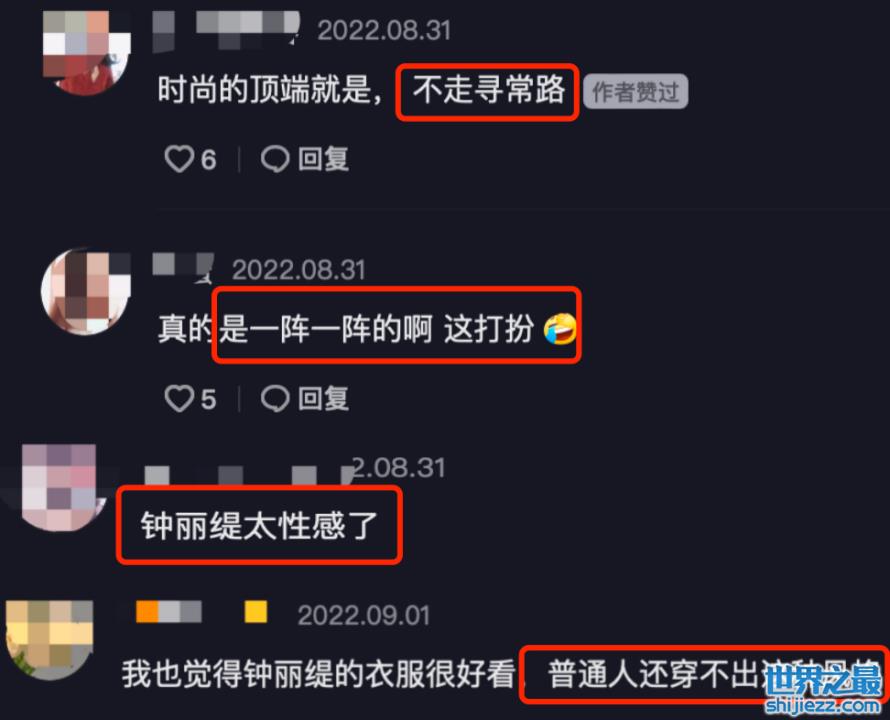Image resolution: width=890 pixels, height=720 pixels.
Task: Open the 世界之最 shijiezz.com watermark
Action: (823, 689)
